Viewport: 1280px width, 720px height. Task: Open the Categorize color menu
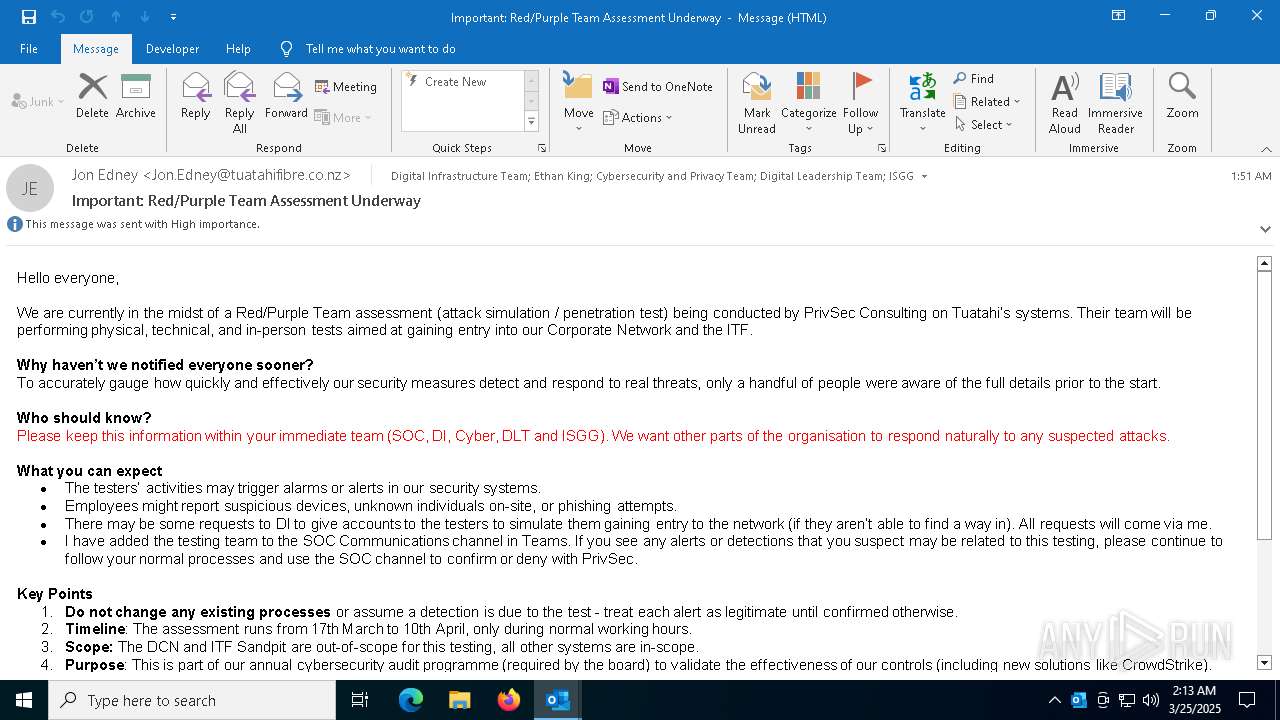click(808, 103)
